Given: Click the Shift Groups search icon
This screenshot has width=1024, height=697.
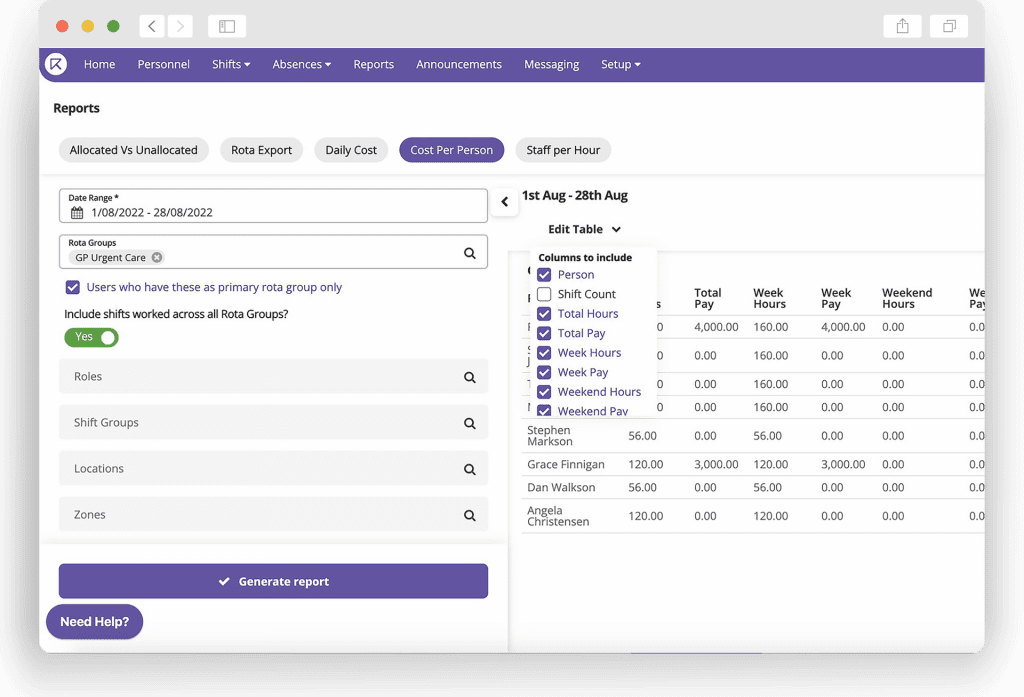Looking at the screenshot, I should (470, 424).
